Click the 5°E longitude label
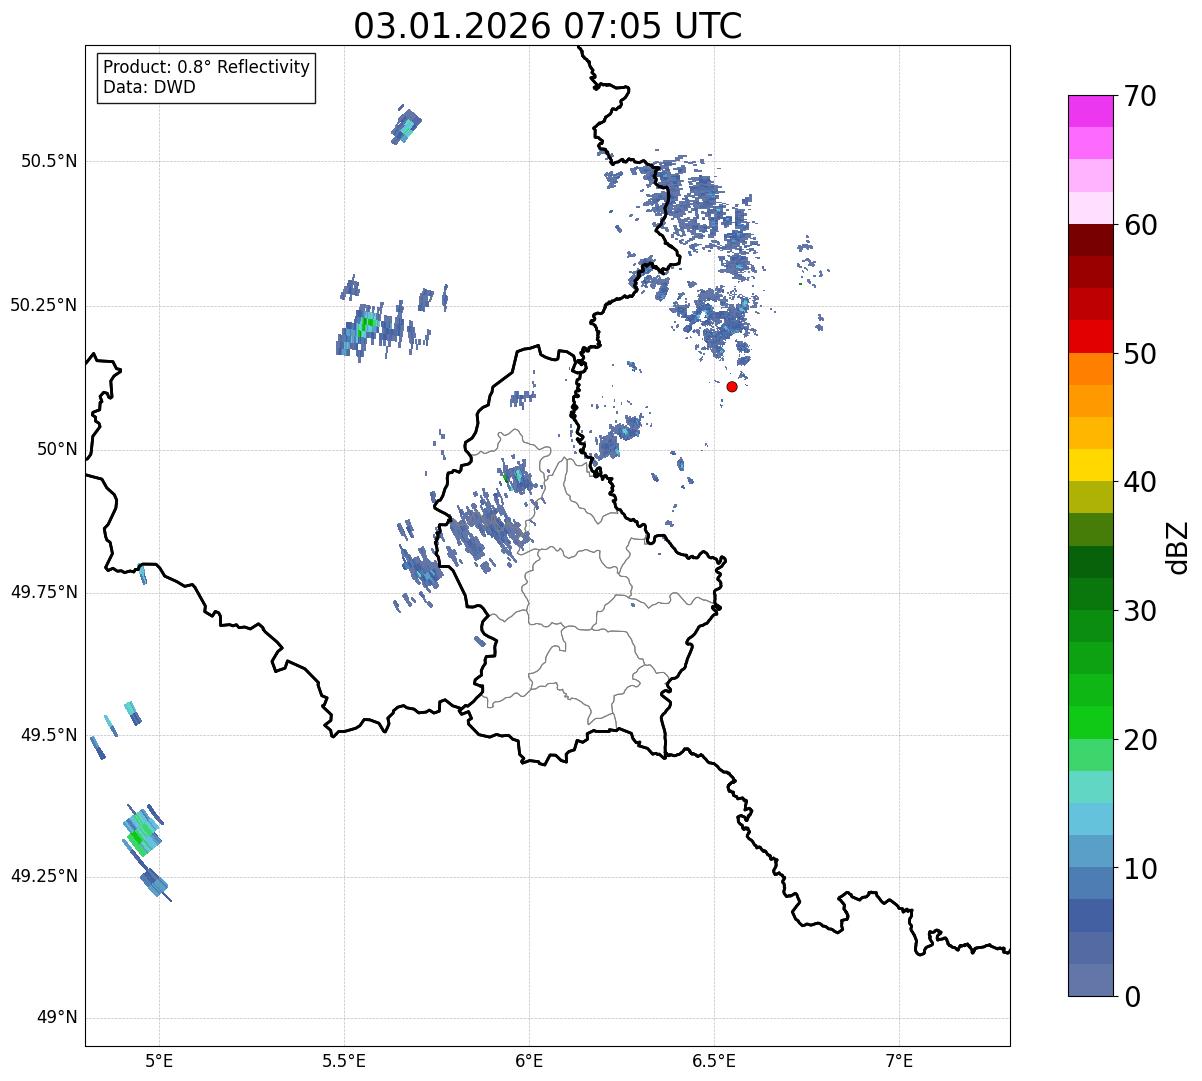Image resolution: width=1202 pixels, height=1081 pixels. pos(159,1060)
